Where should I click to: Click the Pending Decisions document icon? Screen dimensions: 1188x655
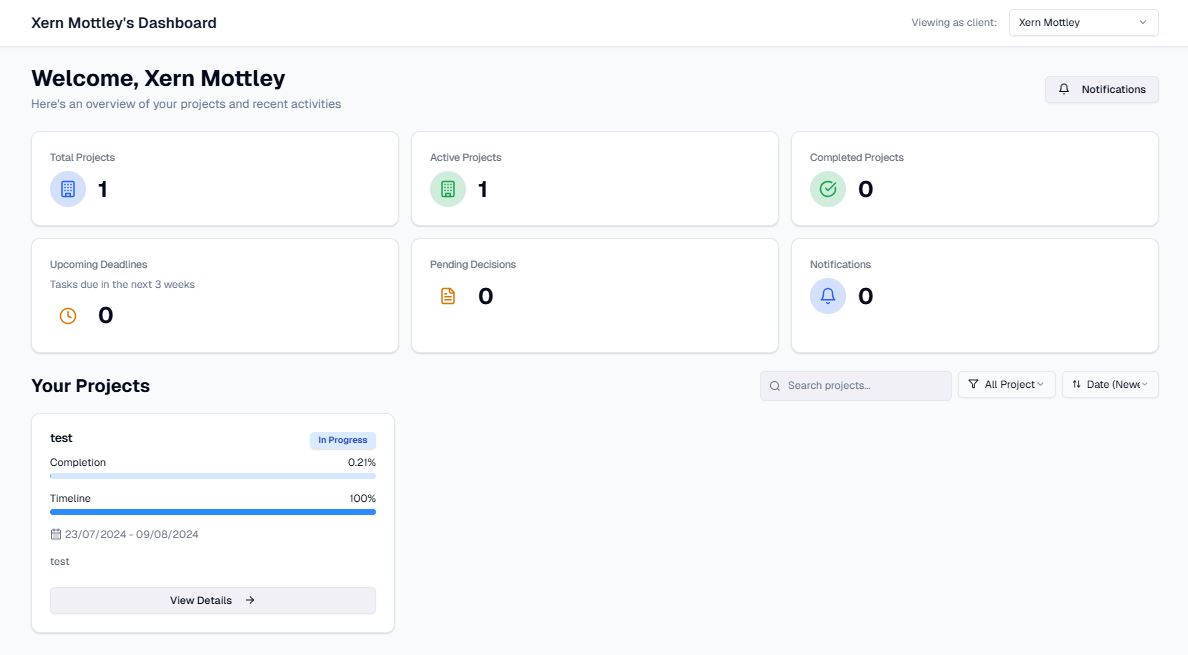click(448, 295)
